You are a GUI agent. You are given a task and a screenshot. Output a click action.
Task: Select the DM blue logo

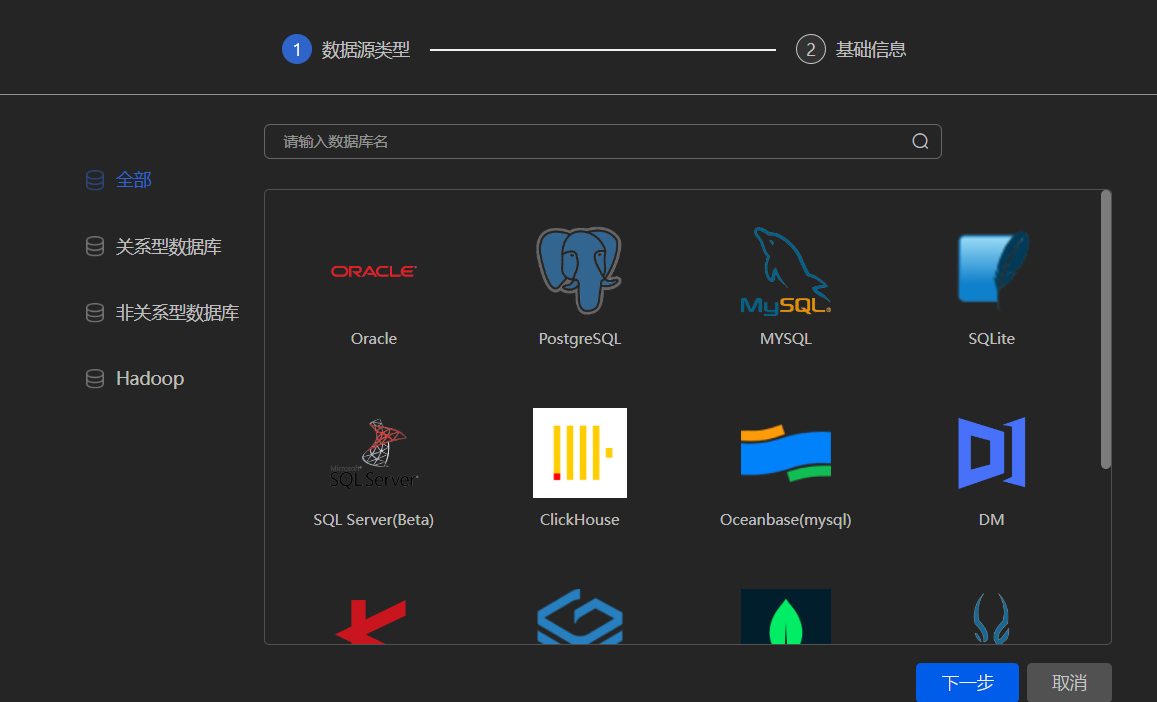[992, 452]
